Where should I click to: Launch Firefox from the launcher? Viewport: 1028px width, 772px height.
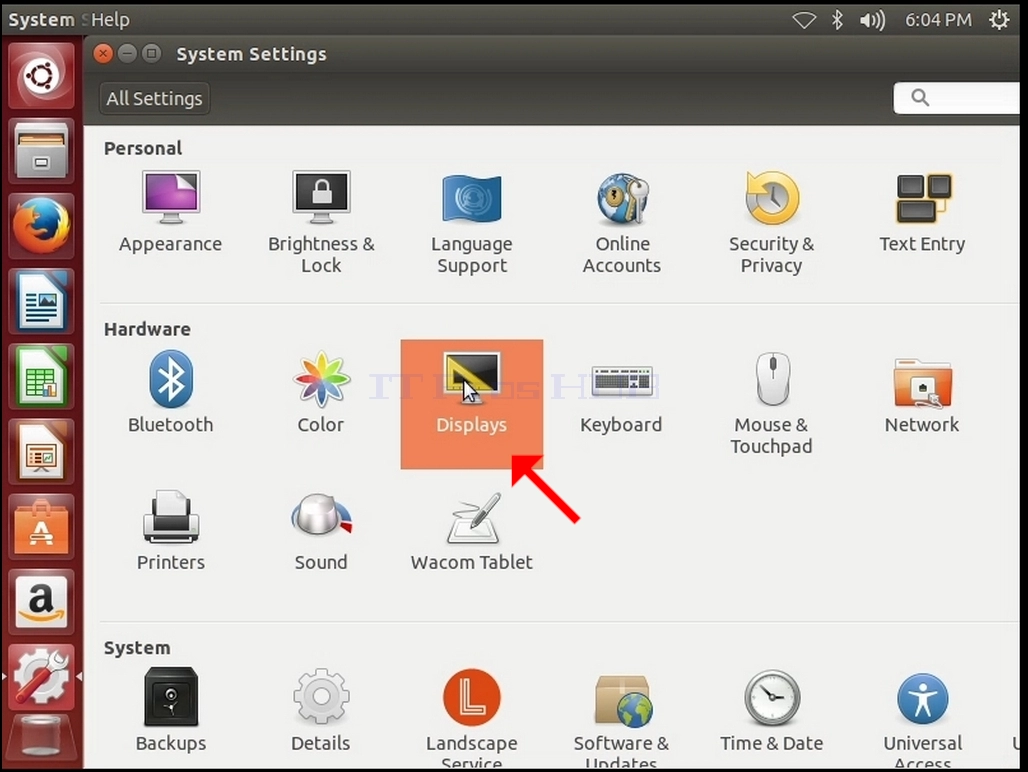[41, 226]
